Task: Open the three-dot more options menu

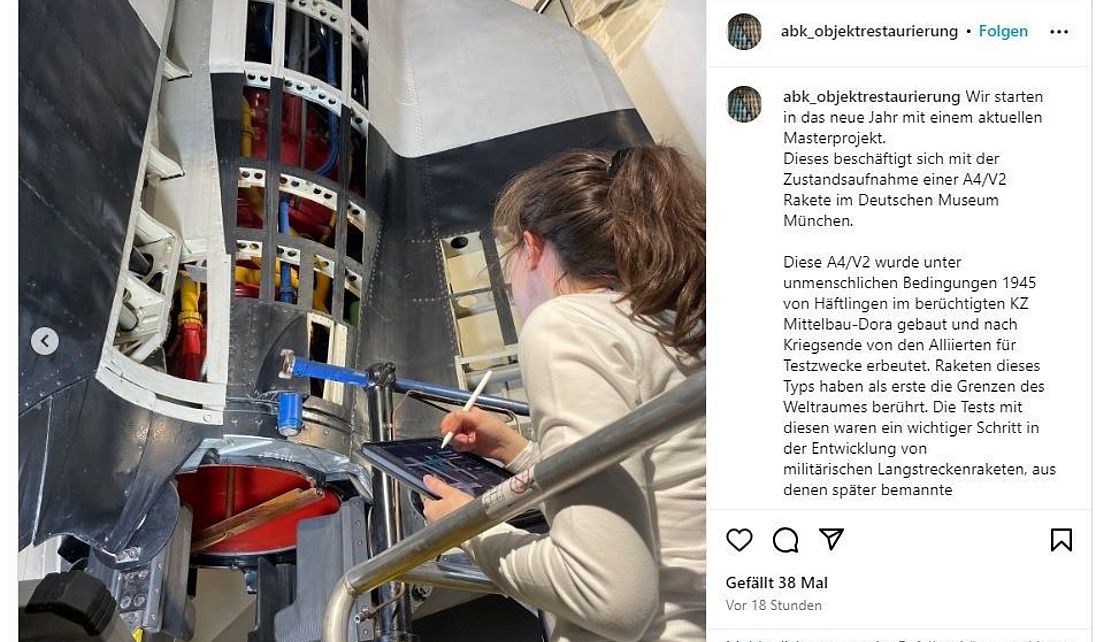Action: [1059, 31]
